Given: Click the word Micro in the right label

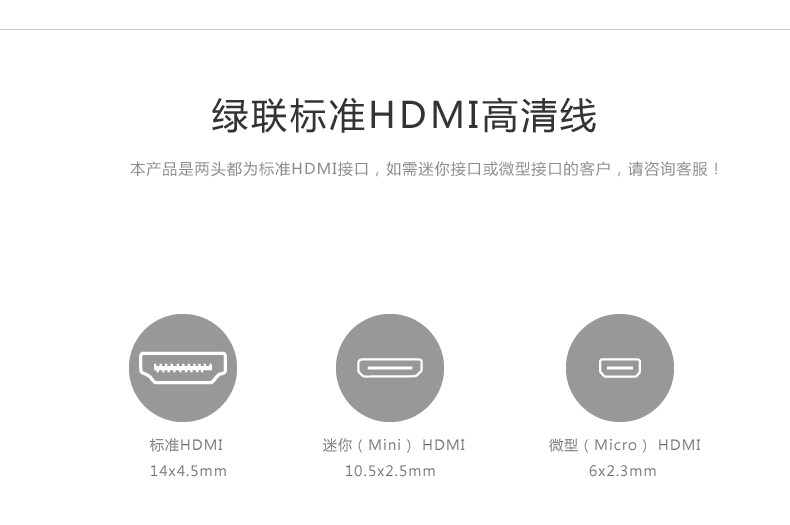Looking at the screenshot, I should point(616,445).
